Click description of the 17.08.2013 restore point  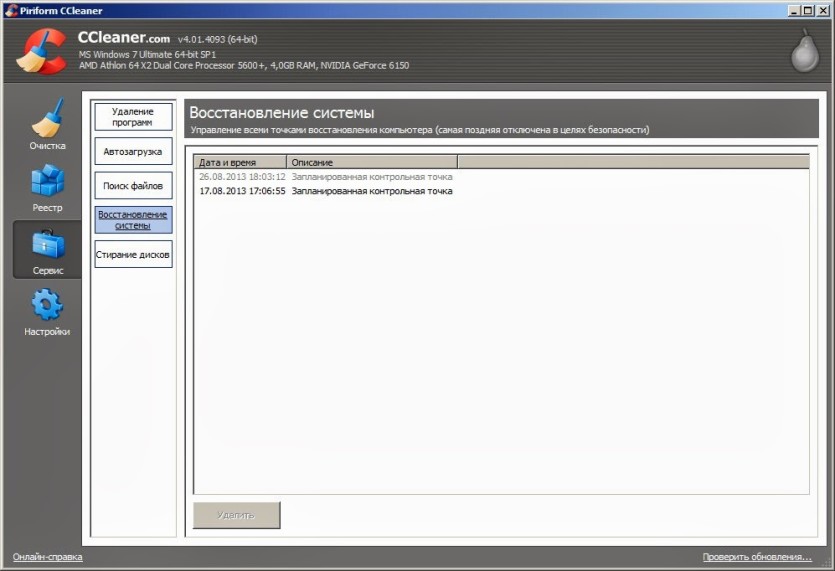coord(372,191)
